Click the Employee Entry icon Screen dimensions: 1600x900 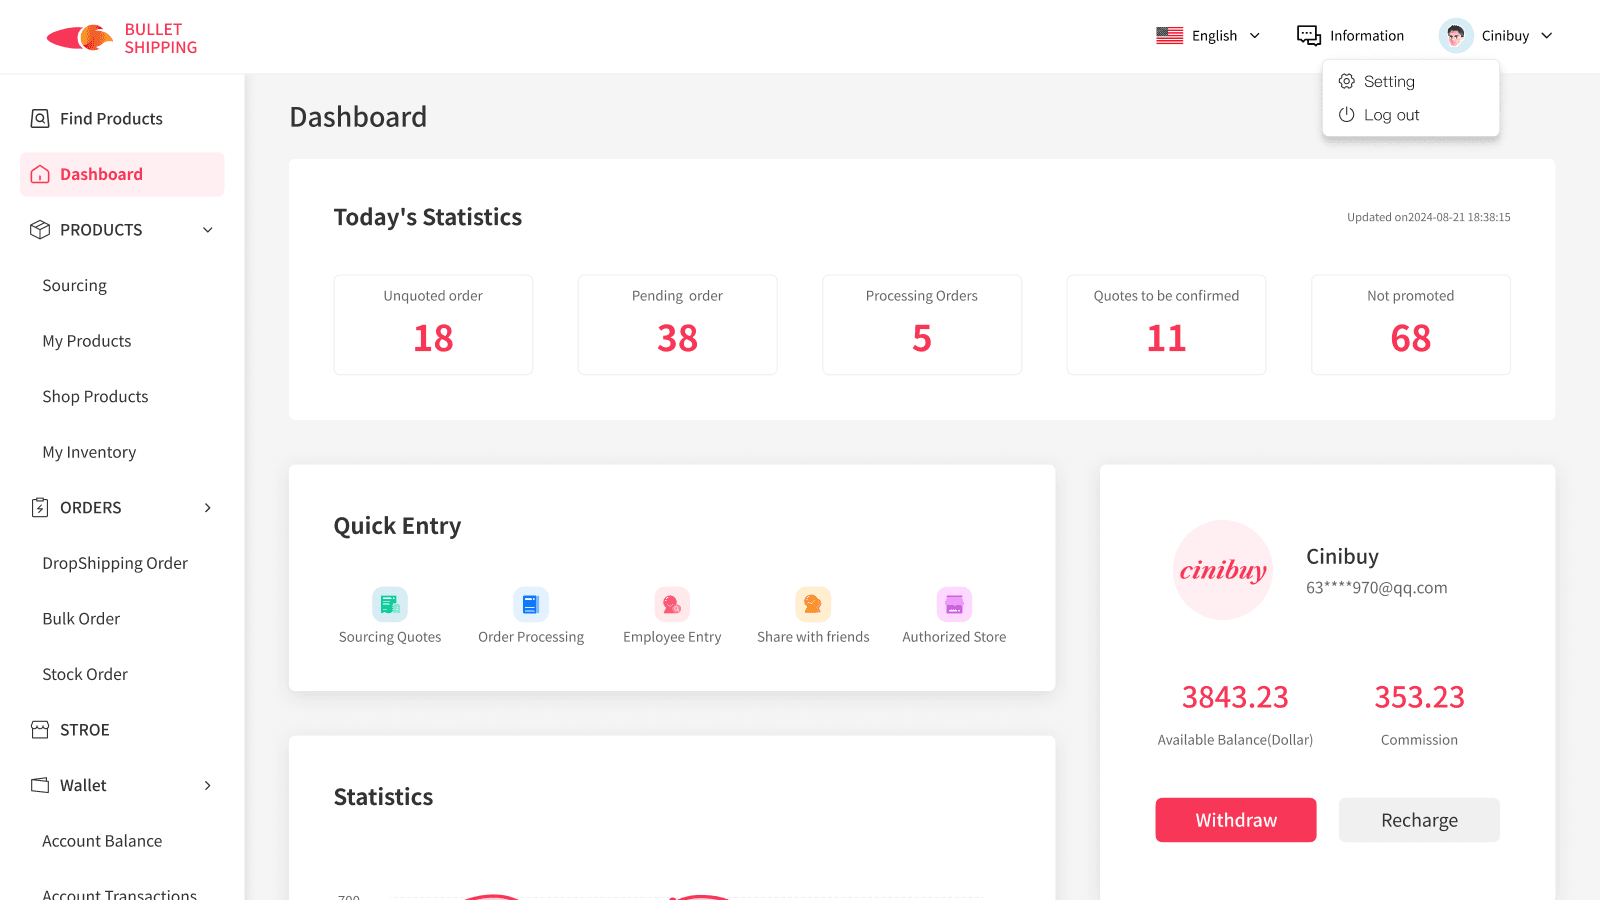pyautogui.click(x=672, y=604)
